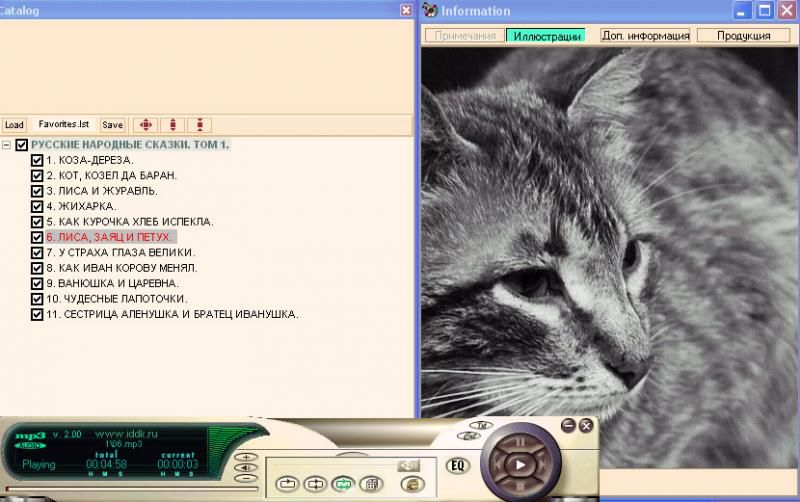
Task: Uncheck 11. СЕСТРИЦА АЛЕНУШКА И БРАТЕЦ ИВАНУШКА checkbox
Action: click(37, 314)
